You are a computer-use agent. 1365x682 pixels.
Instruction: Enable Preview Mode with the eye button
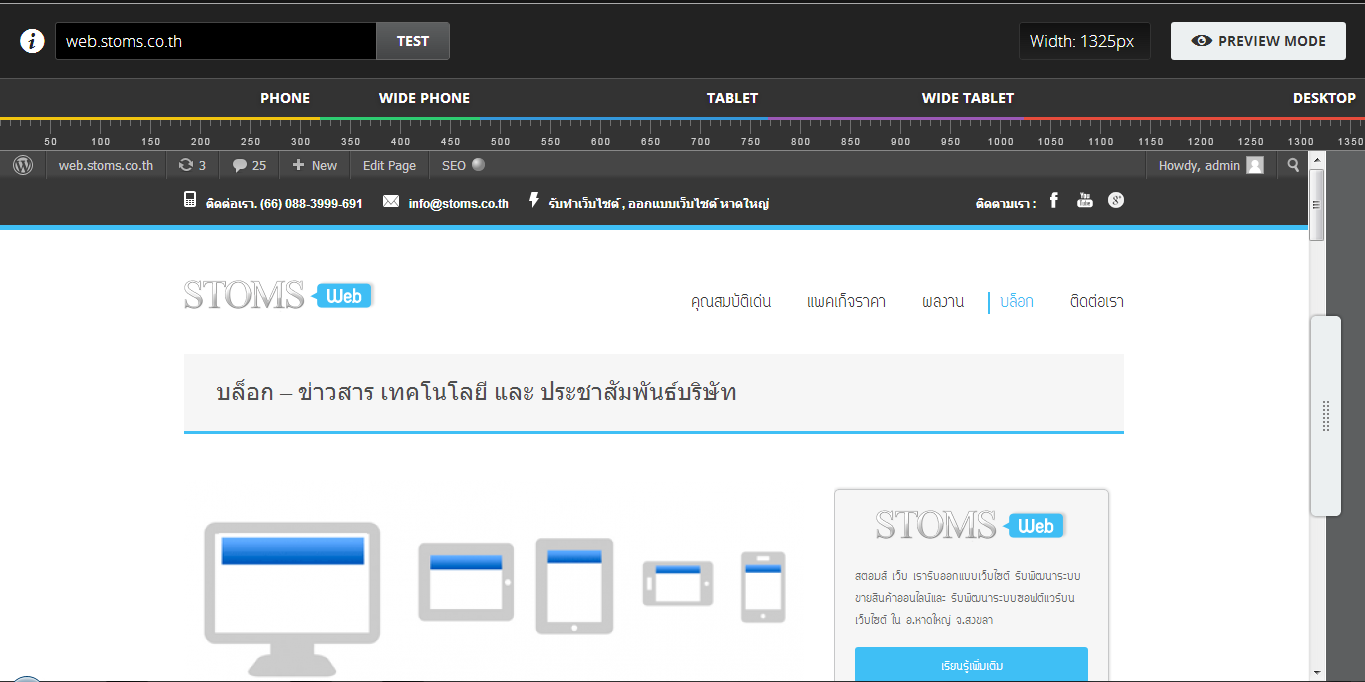pos(1258,40)
